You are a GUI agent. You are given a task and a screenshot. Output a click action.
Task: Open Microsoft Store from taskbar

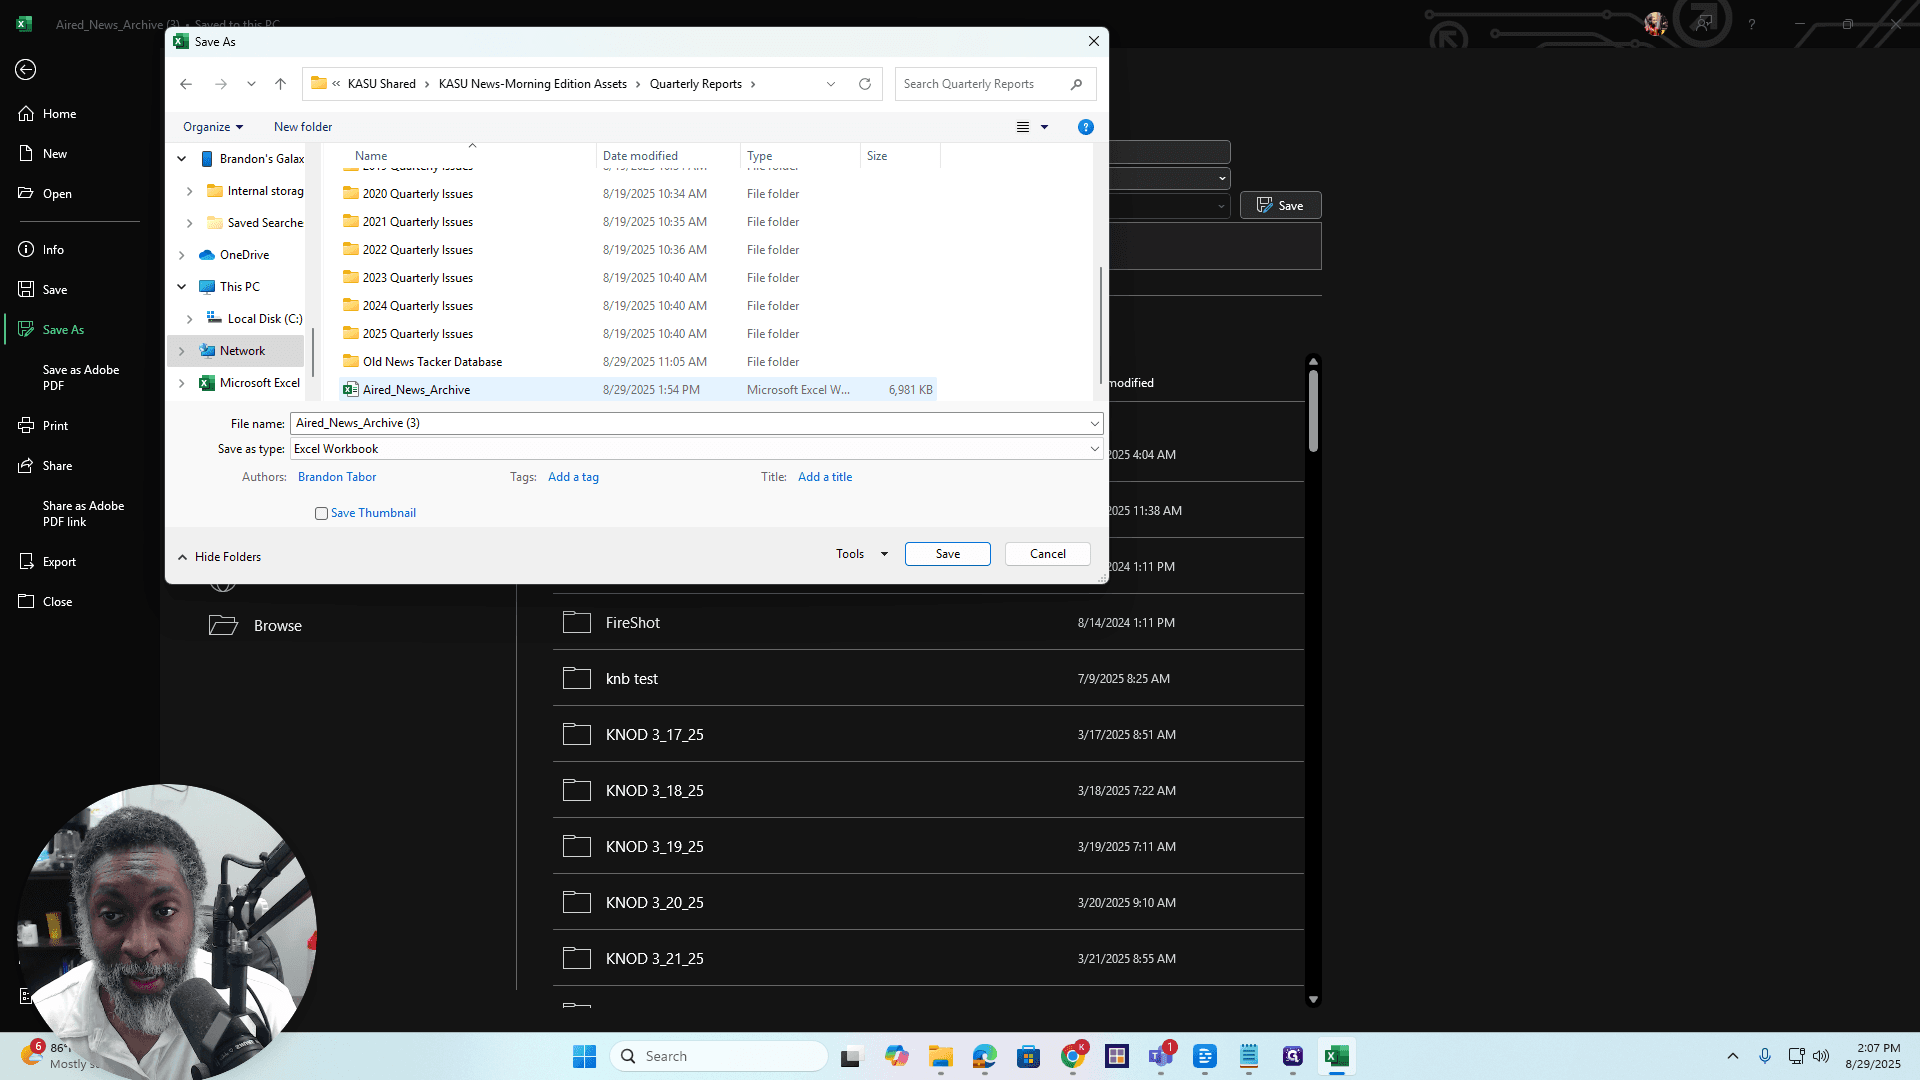[1029, 1056]
